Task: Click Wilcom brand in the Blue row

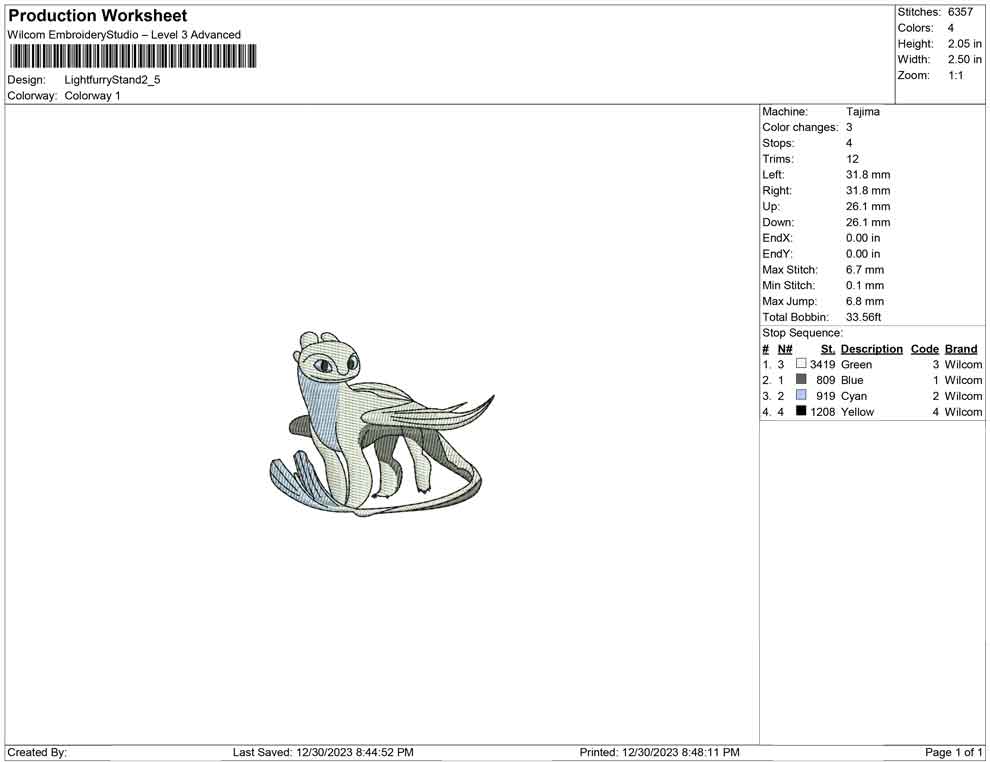Action: (963, 380)
